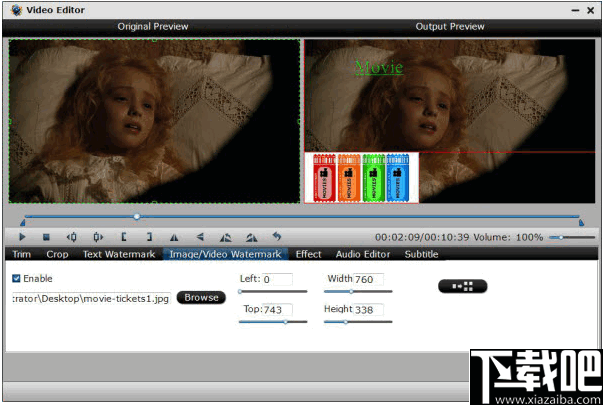Click the Top position value field
This screenshot has width=605, height=405.
277,309
